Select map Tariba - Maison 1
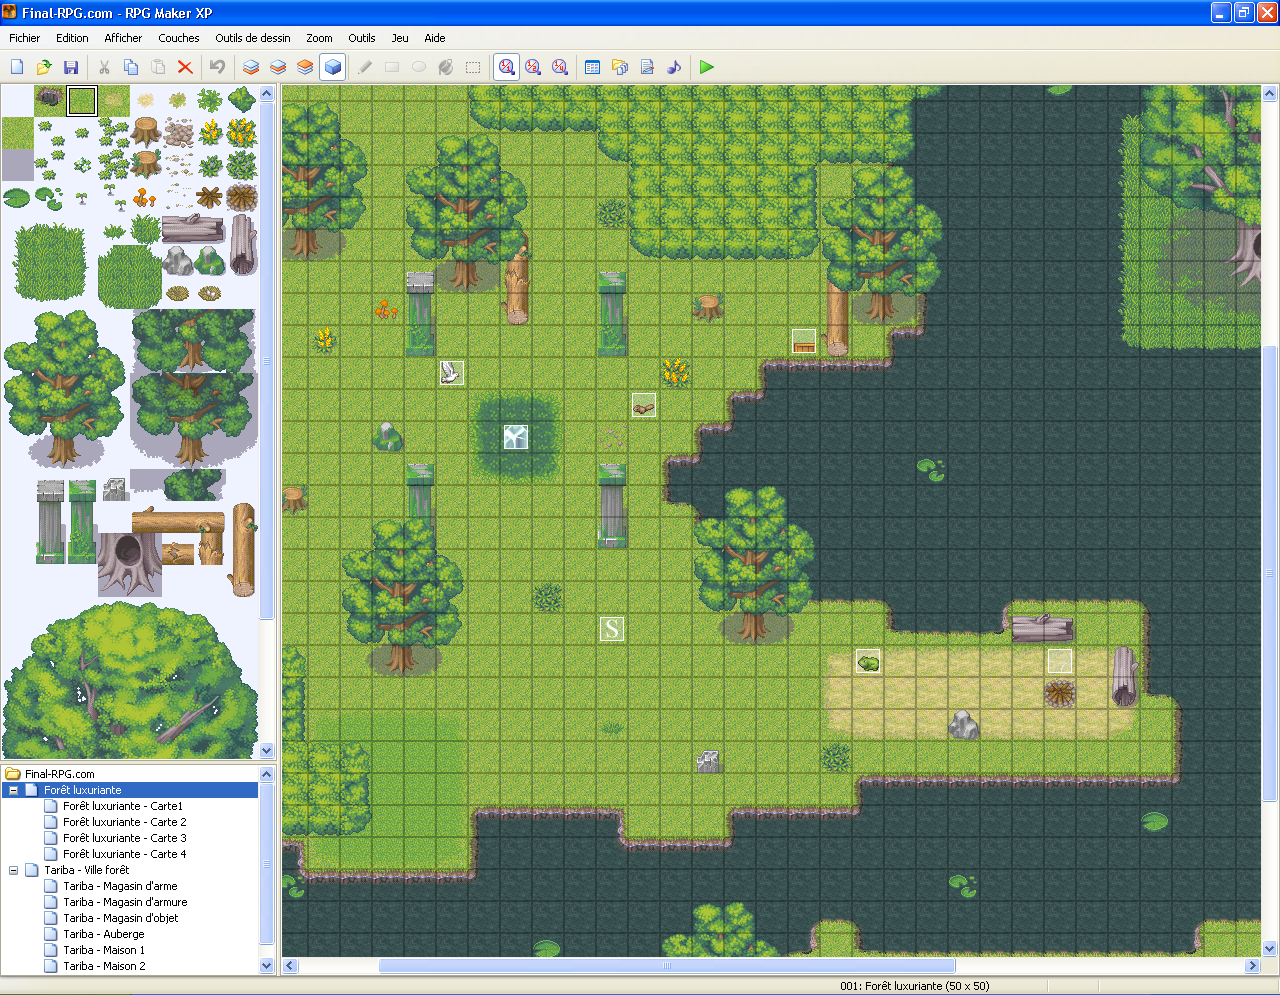 point(104,950)
